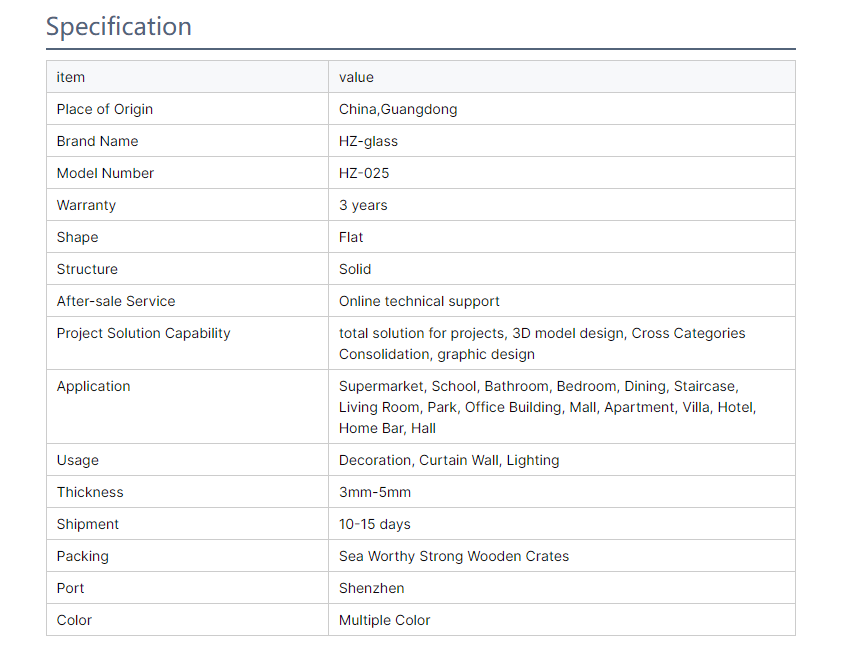Click the 3 years warranty value
This screenshot has height=656, width=844.
pyautogui.click(x=363, y=205)
